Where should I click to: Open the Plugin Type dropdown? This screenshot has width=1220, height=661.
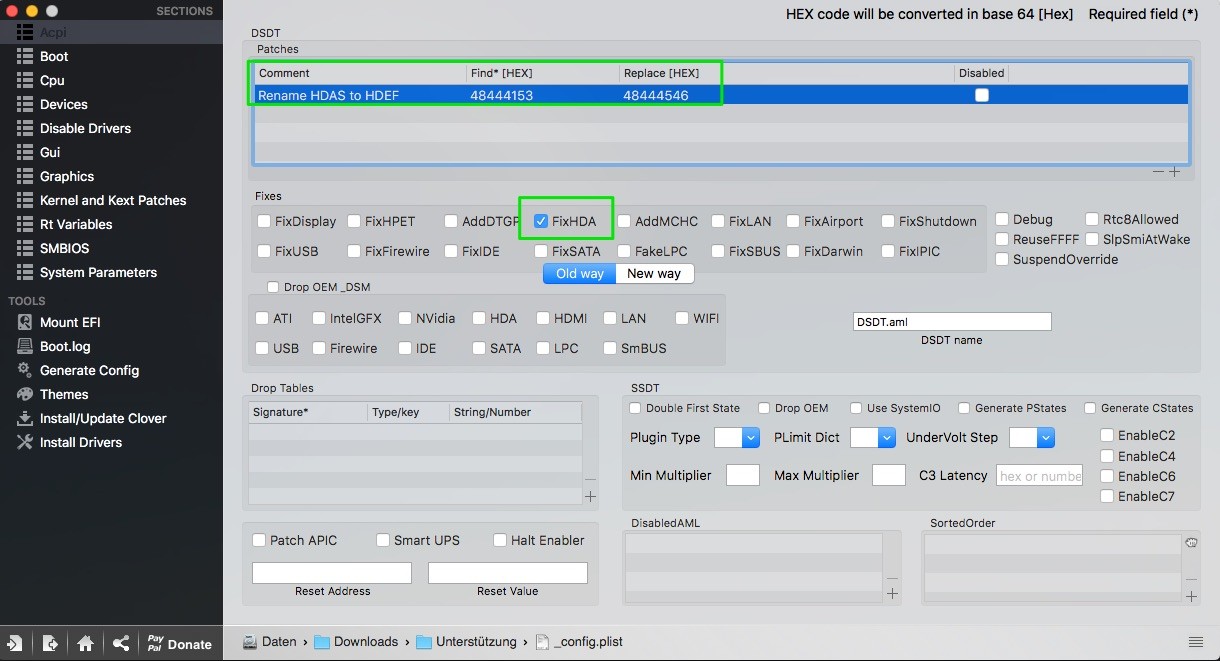tap(729, 437)
